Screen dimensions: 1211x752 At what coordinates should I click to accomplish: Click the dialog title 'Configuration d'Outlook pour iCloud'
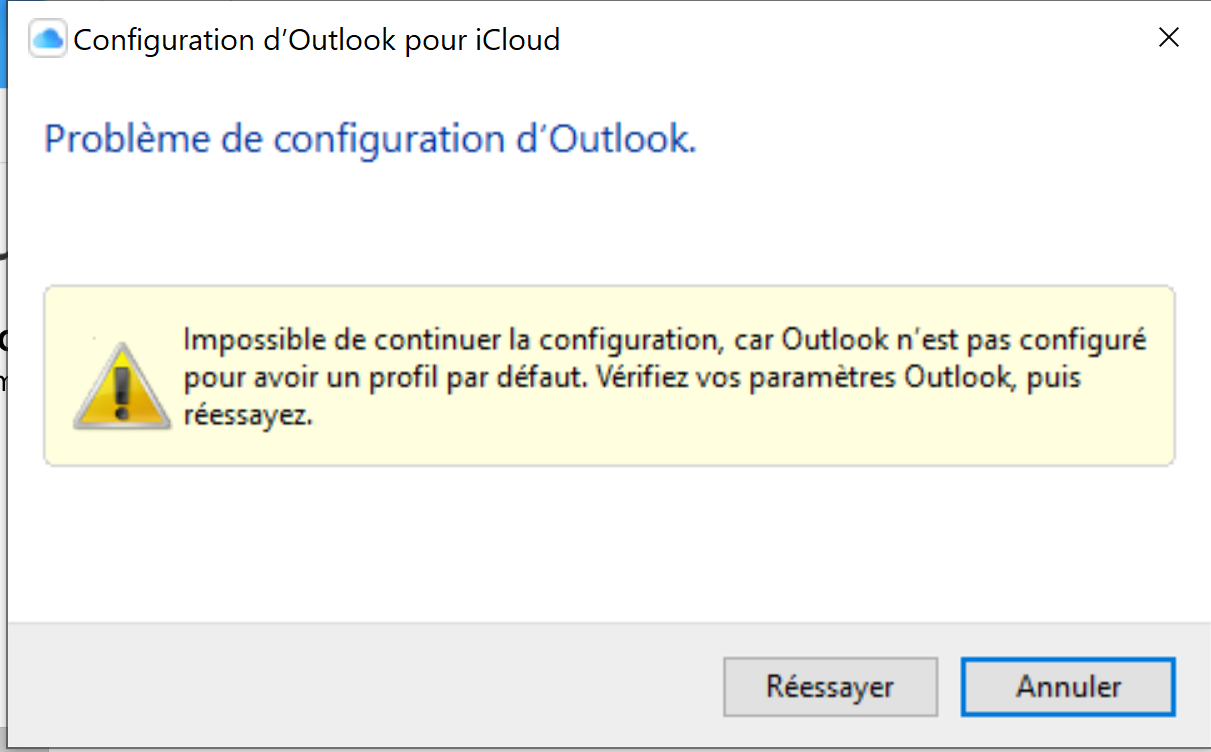316,40
